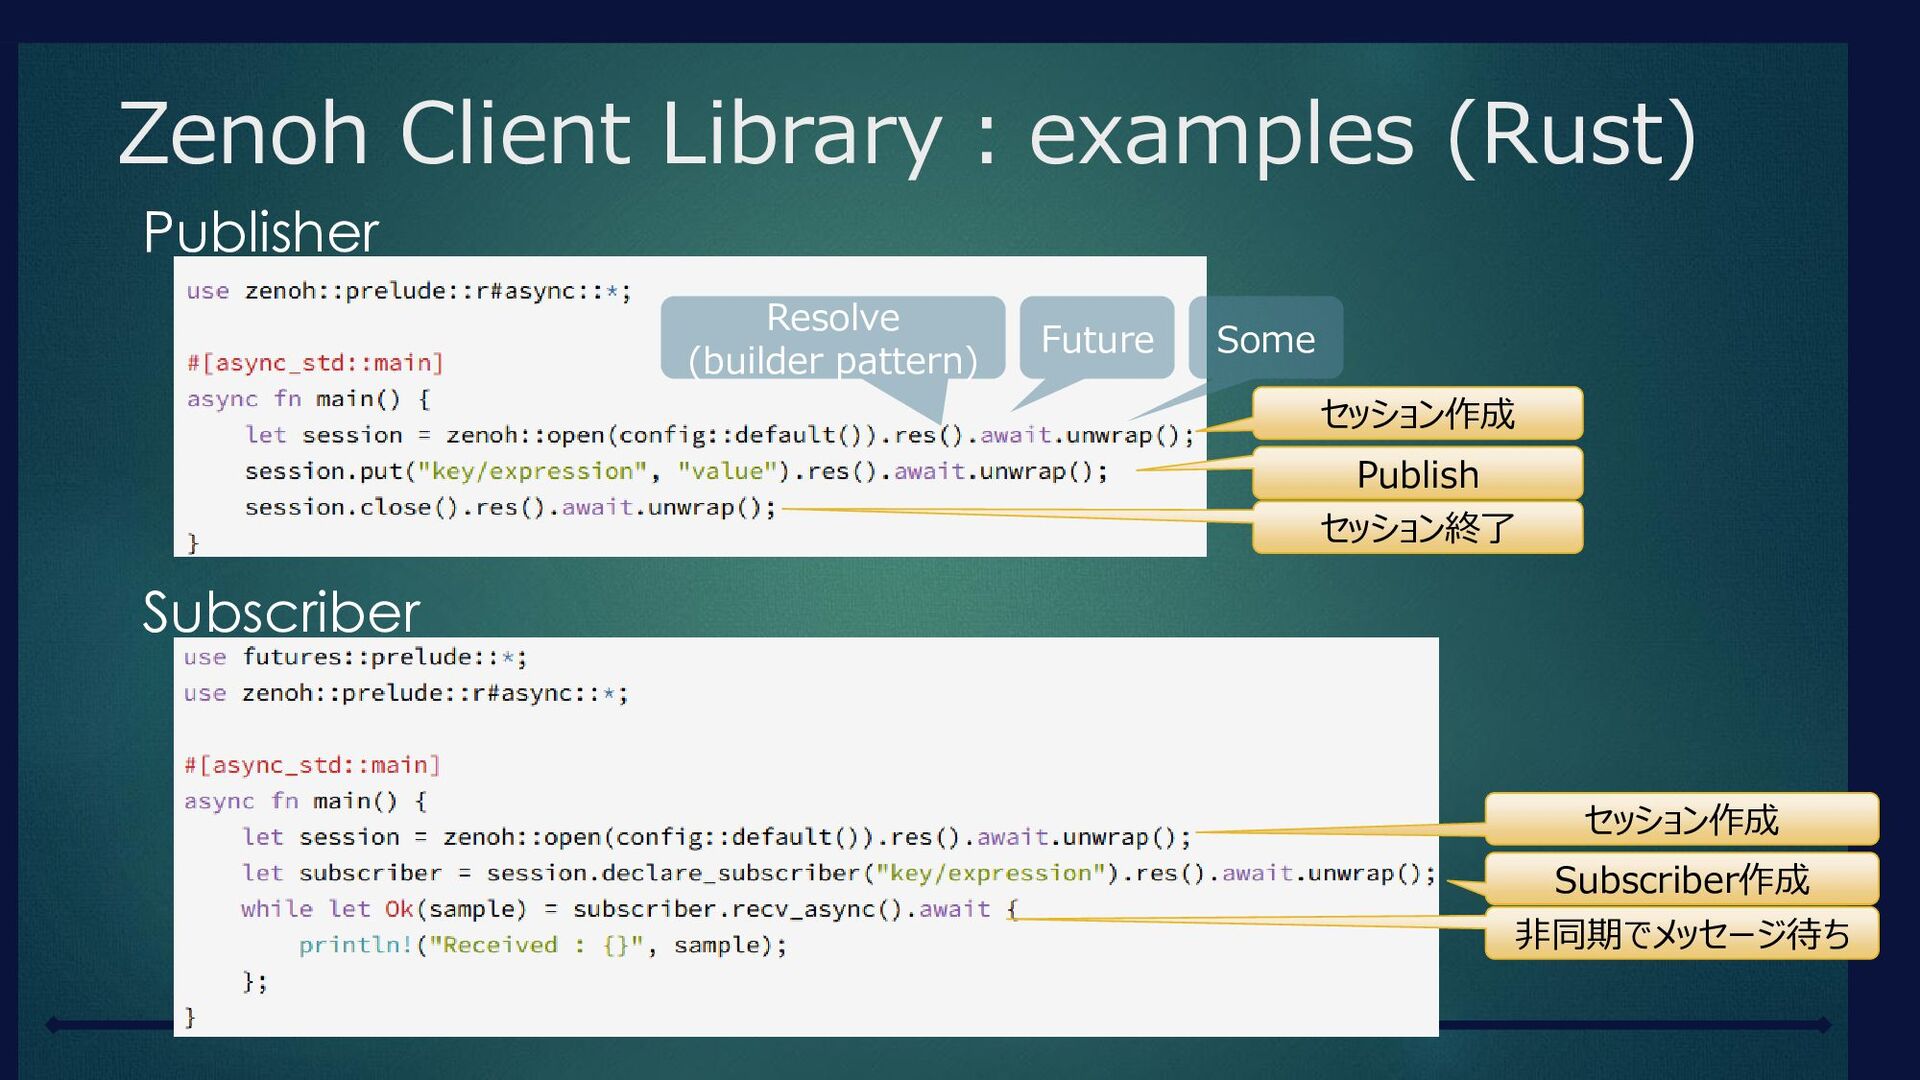Click the 'while let Ok(sample)' line
The image size is (1920, 1080).
628,909
